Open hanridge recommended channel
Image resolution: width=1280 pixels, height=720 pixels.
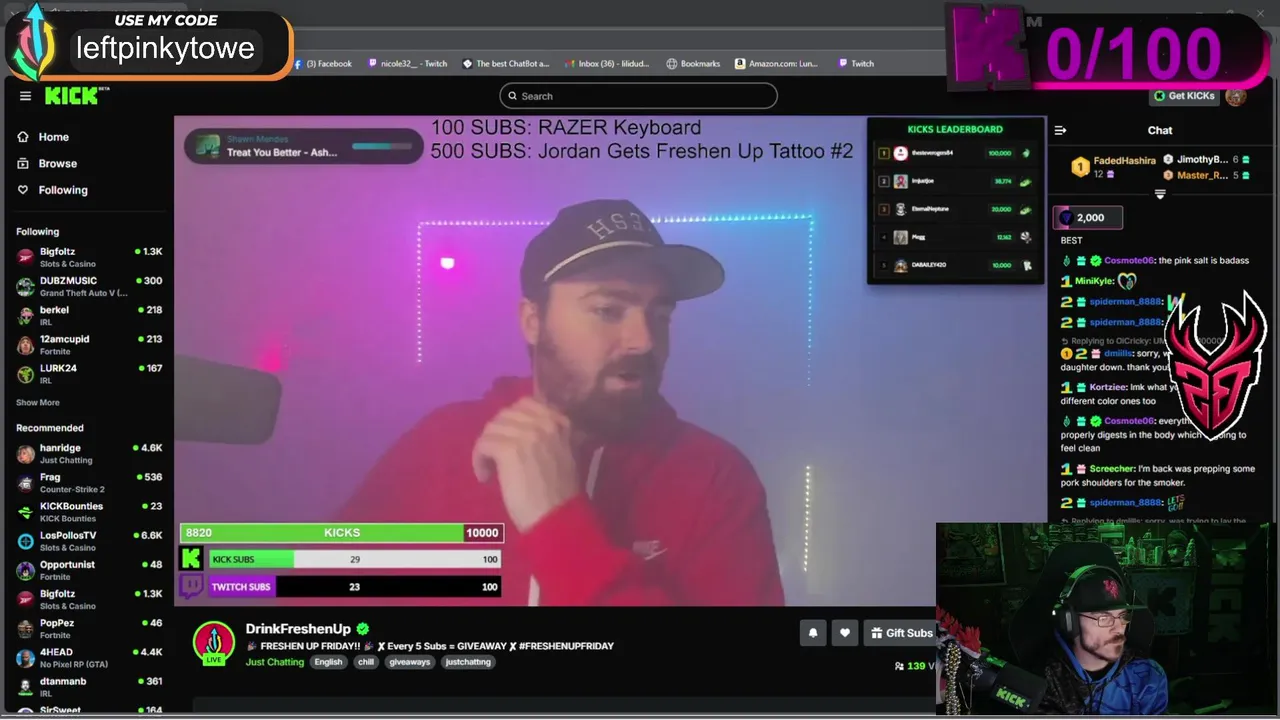[x=88, y=454]
